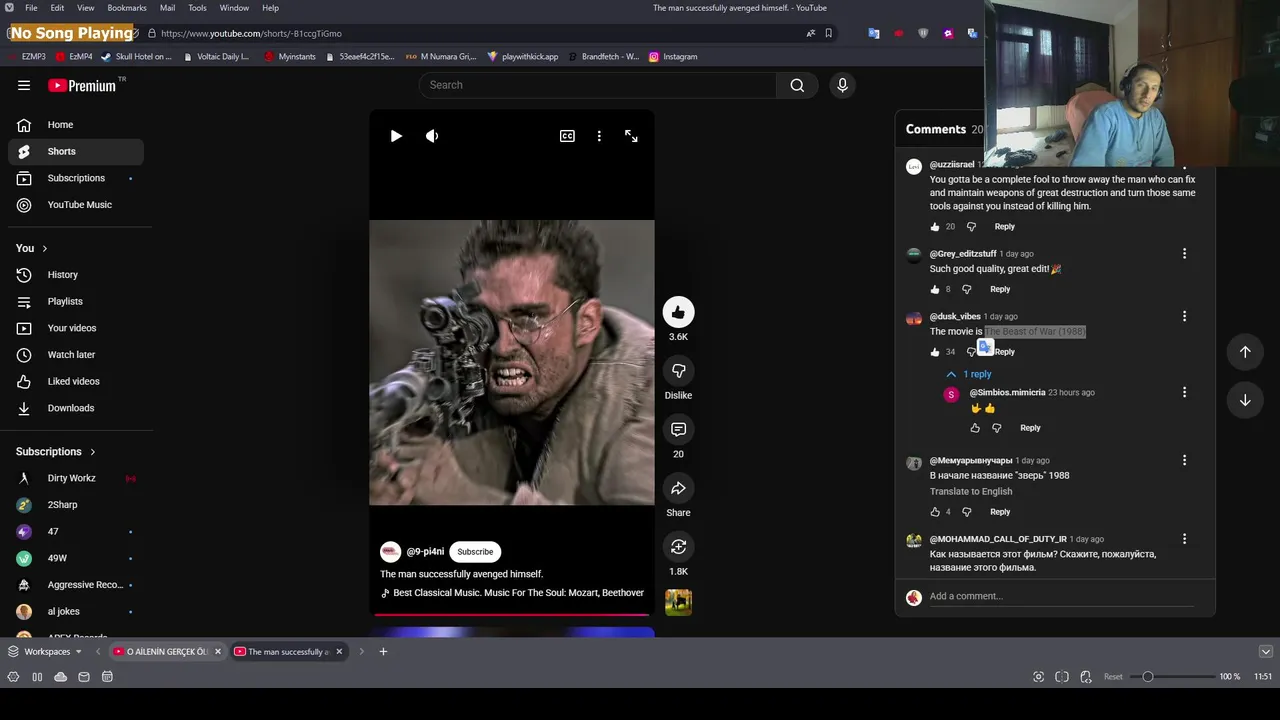This screenshot has width=1280, height=720.
Task: Subscribe to the @9-pi4ni channel
Action: point(475,552)
